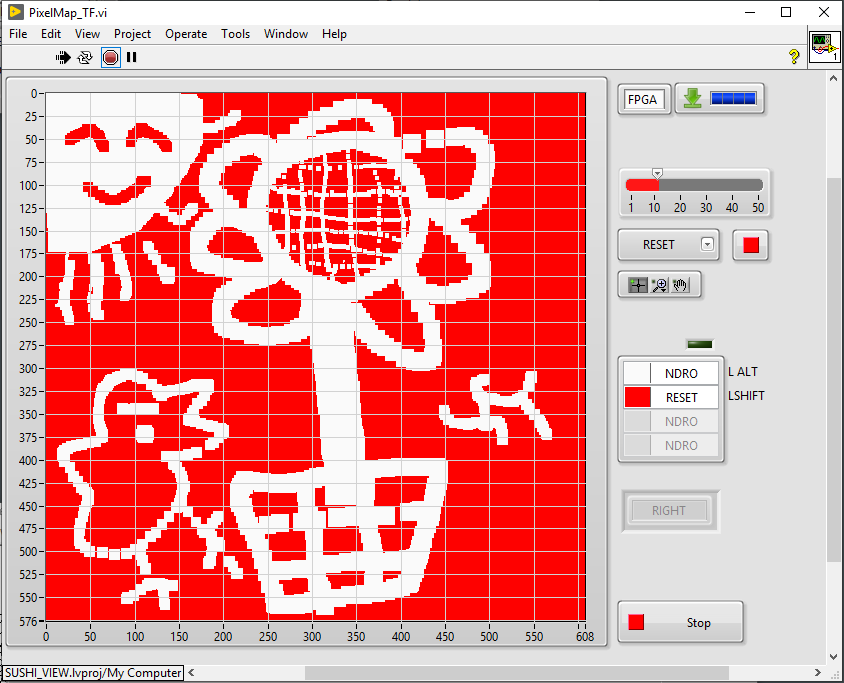The width and height of the screenshot is (844, 683).
Task: Select the graph pan hand tool
Action: tap(680, 285)
